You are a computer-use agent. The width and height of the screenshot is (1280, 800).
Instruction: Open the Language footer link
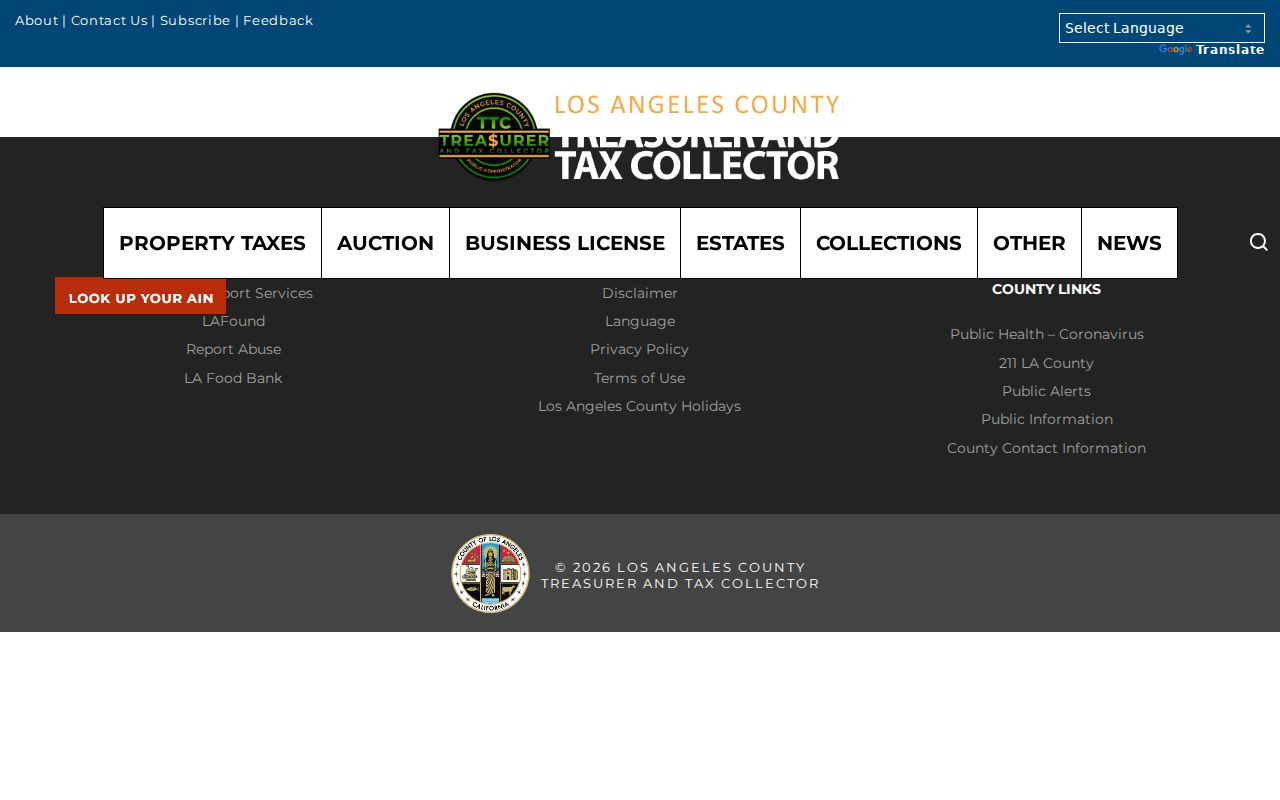click(x=640, y=321)
